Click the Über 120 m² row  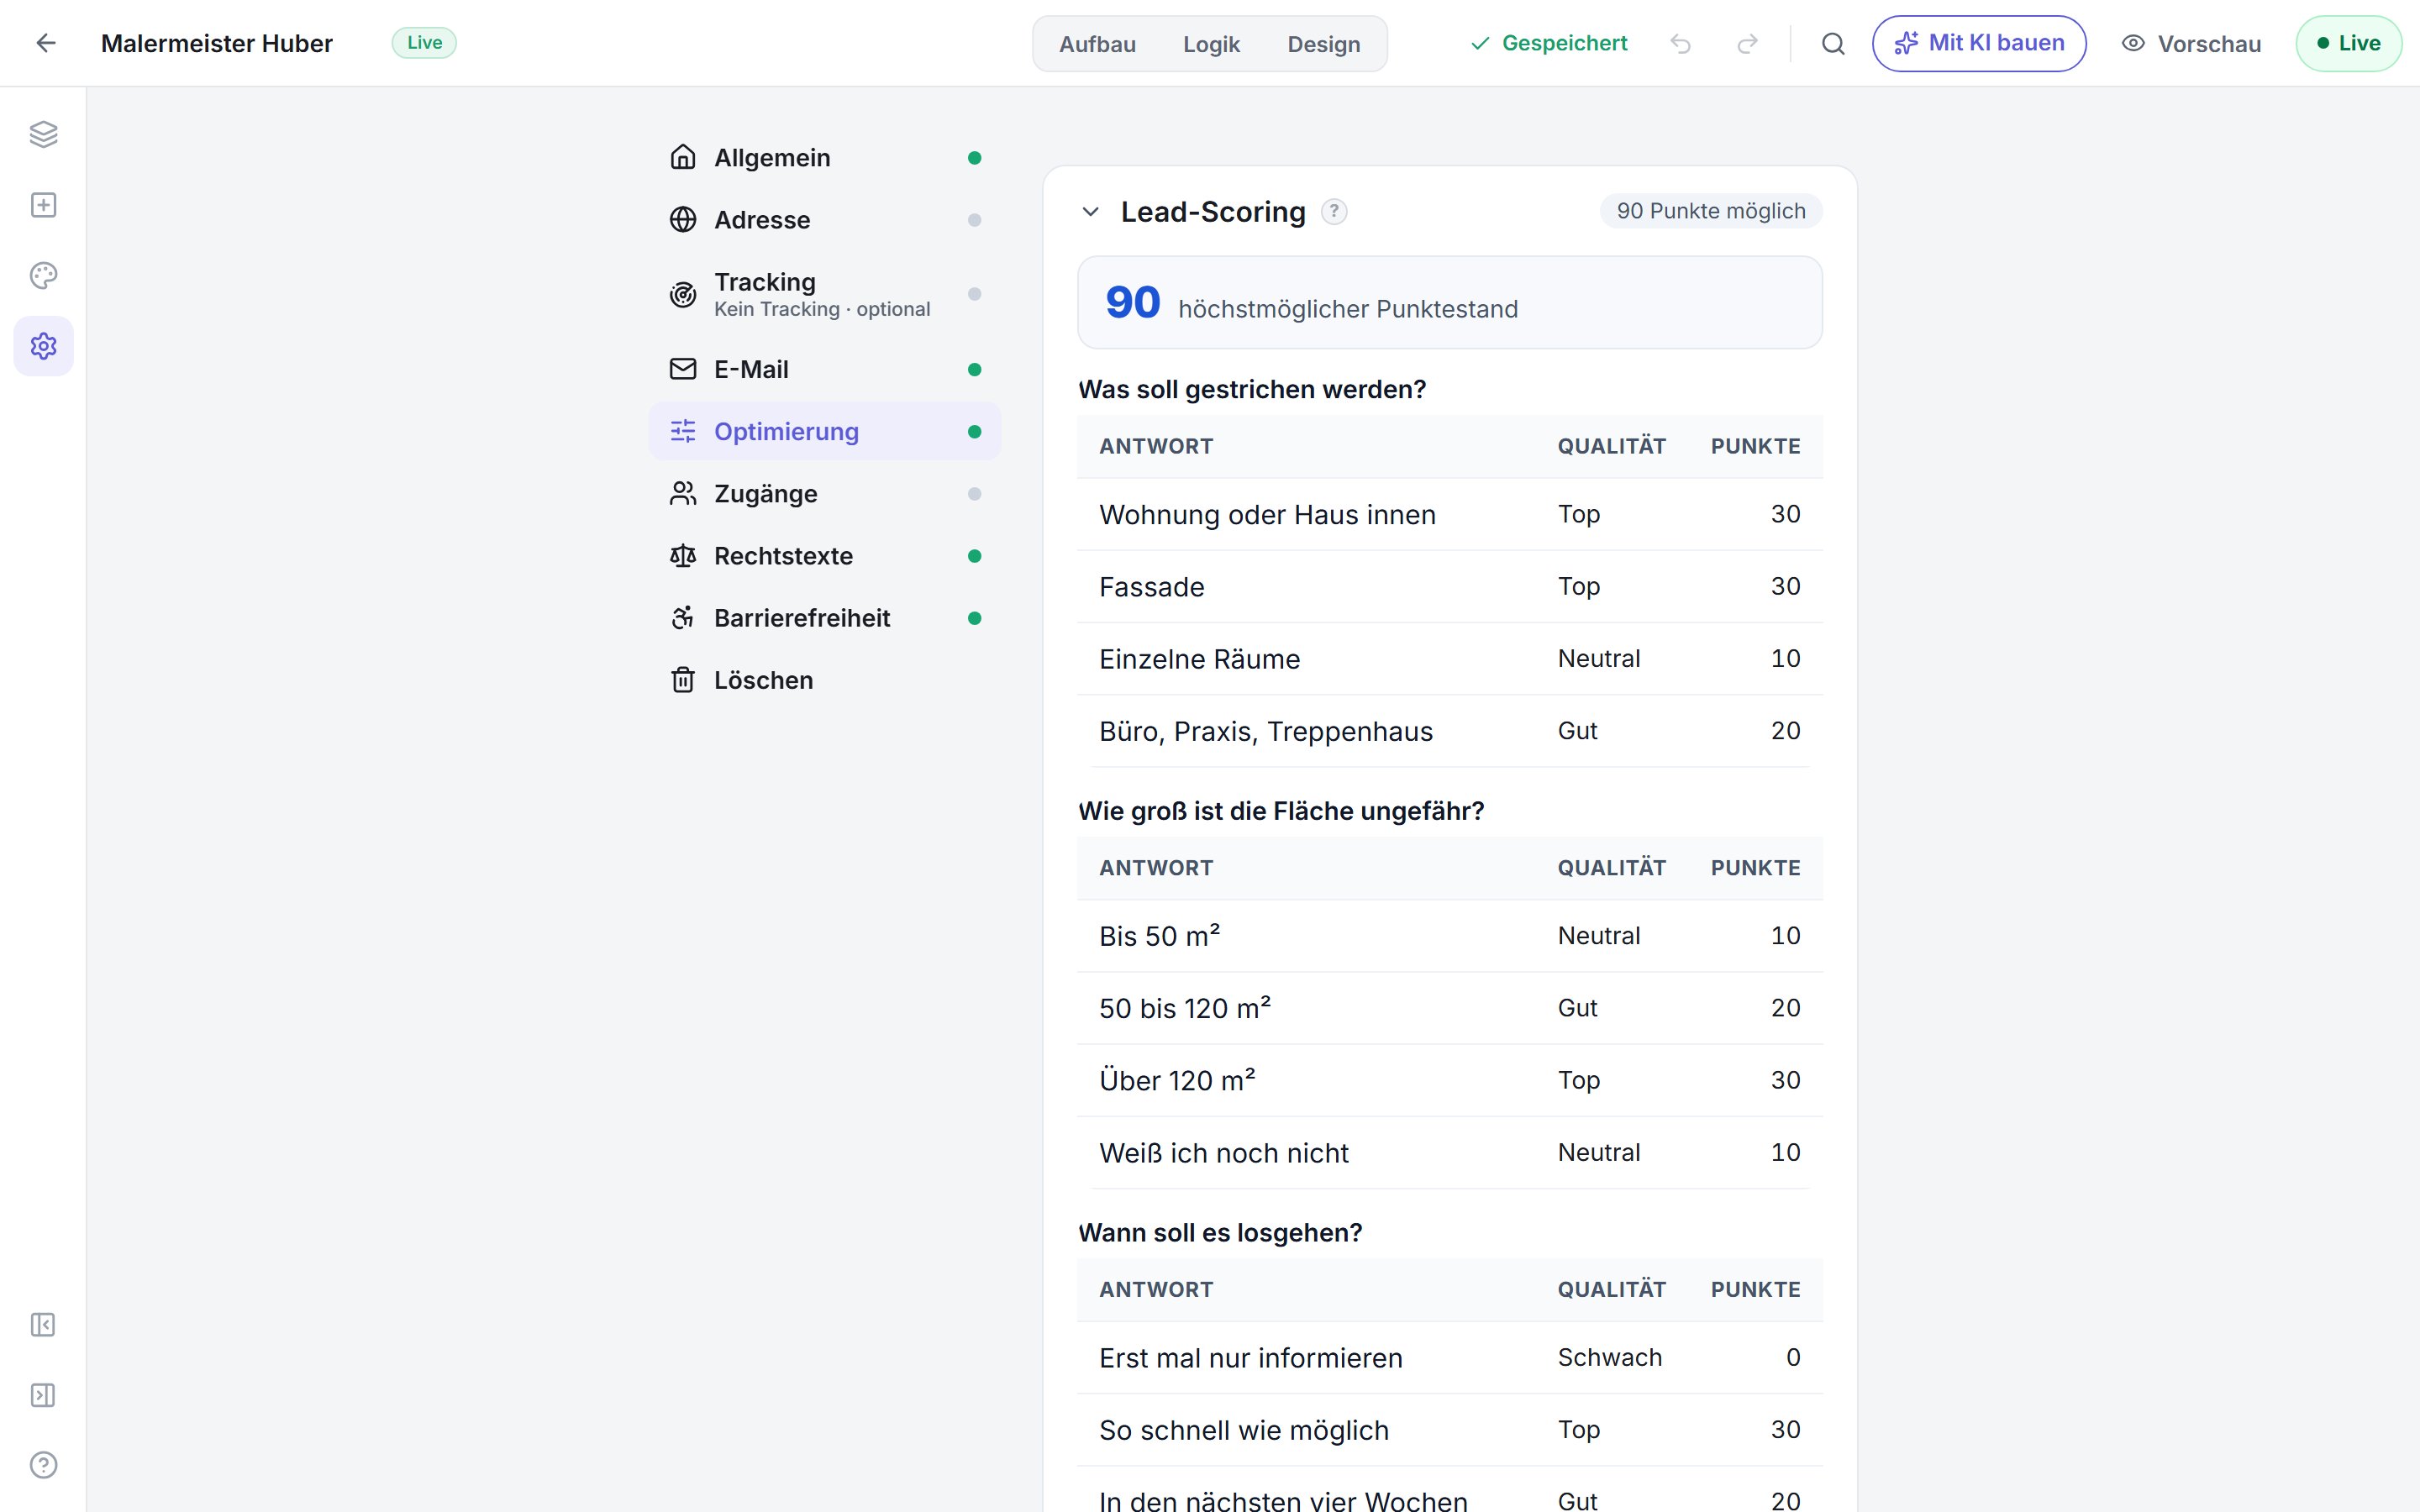1450,1080
